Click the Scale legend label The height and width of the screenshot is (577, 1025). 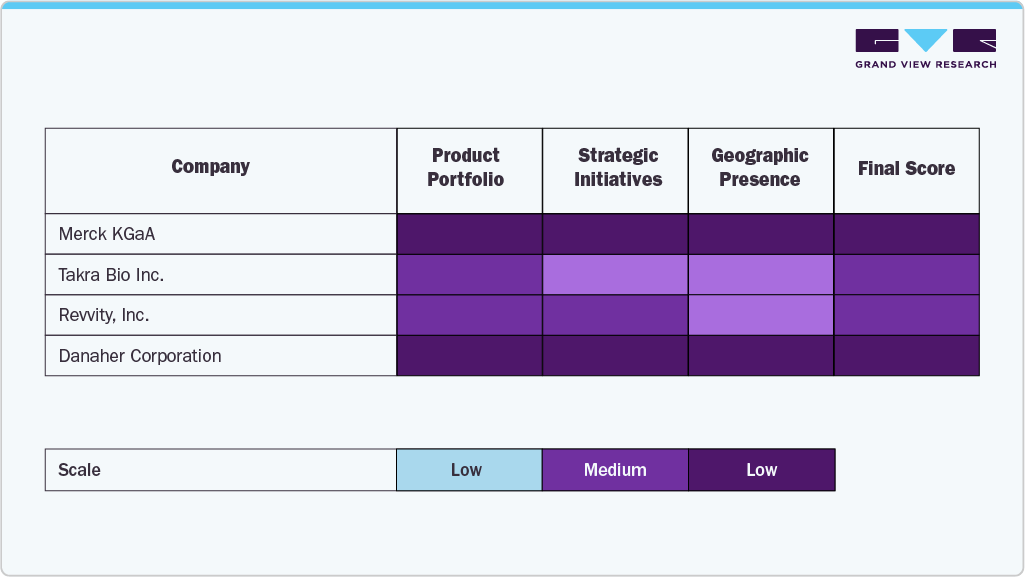(x=80, y=470)
